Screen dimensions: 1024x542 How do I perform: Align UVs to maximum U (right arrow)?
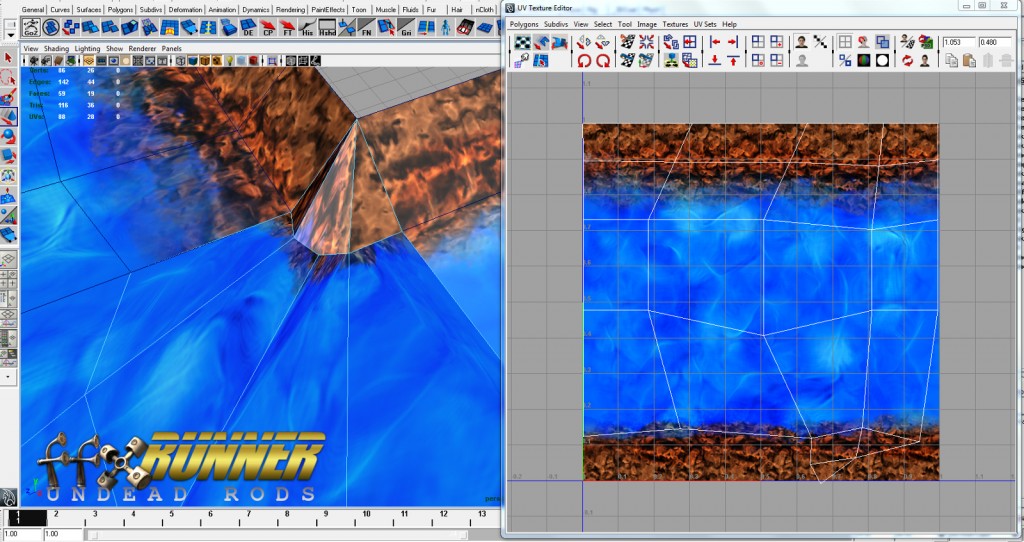pyautogui.click(x=733, y=42)
